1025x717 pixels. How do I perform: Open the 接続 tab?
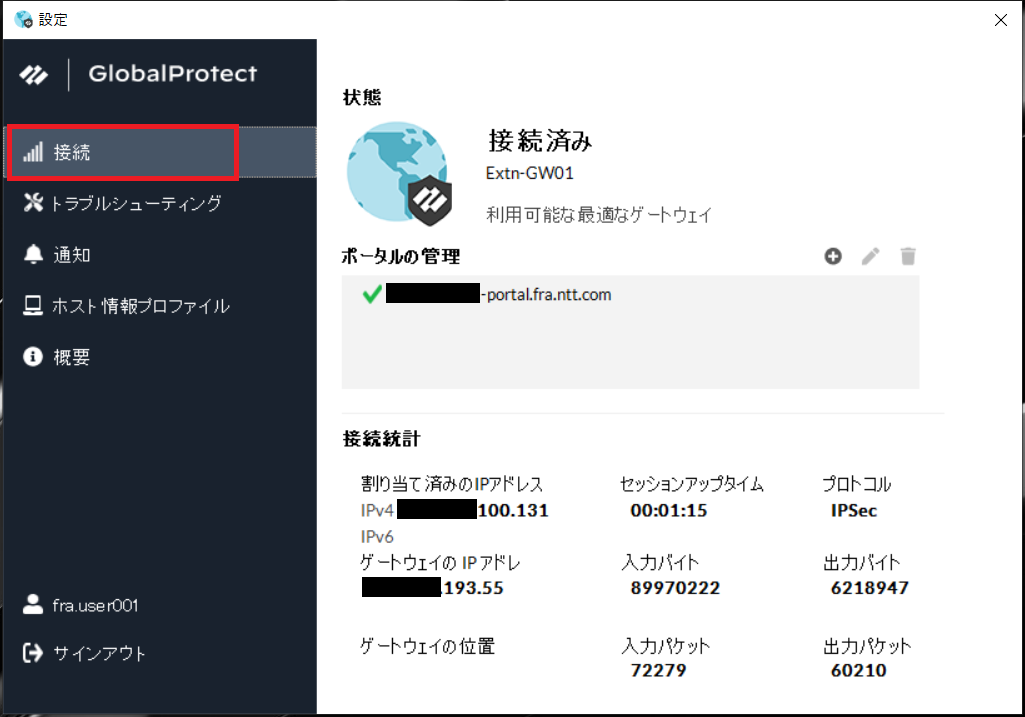(72, 153)
